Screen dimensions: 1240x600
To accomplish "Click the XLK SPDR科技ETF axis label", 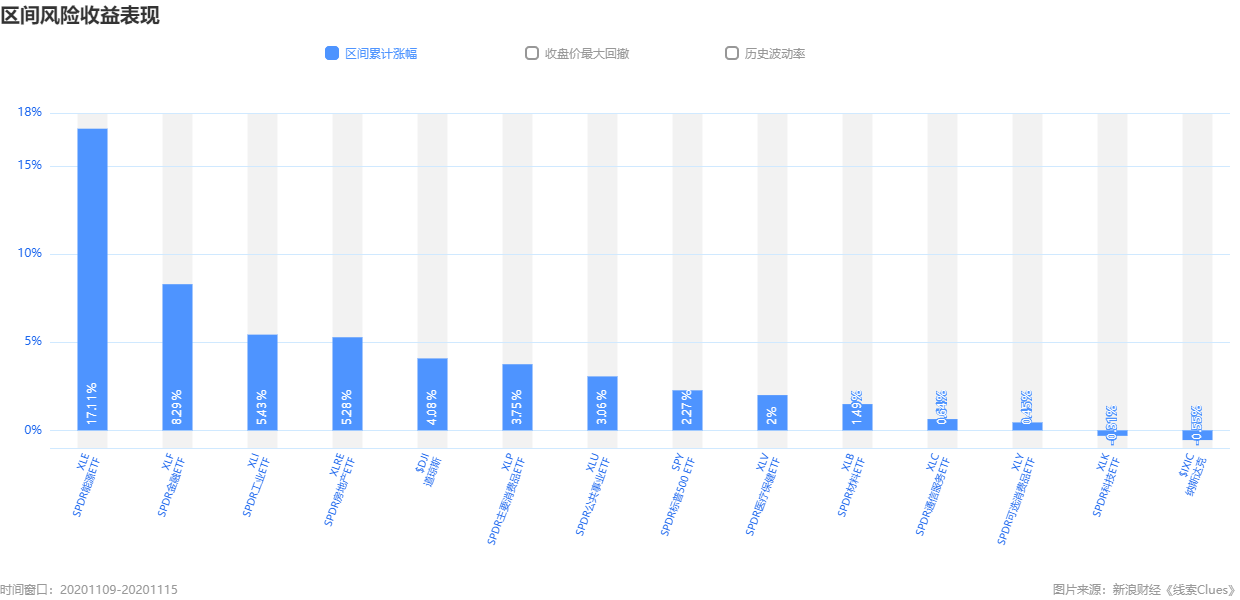I will [1112, 484].
